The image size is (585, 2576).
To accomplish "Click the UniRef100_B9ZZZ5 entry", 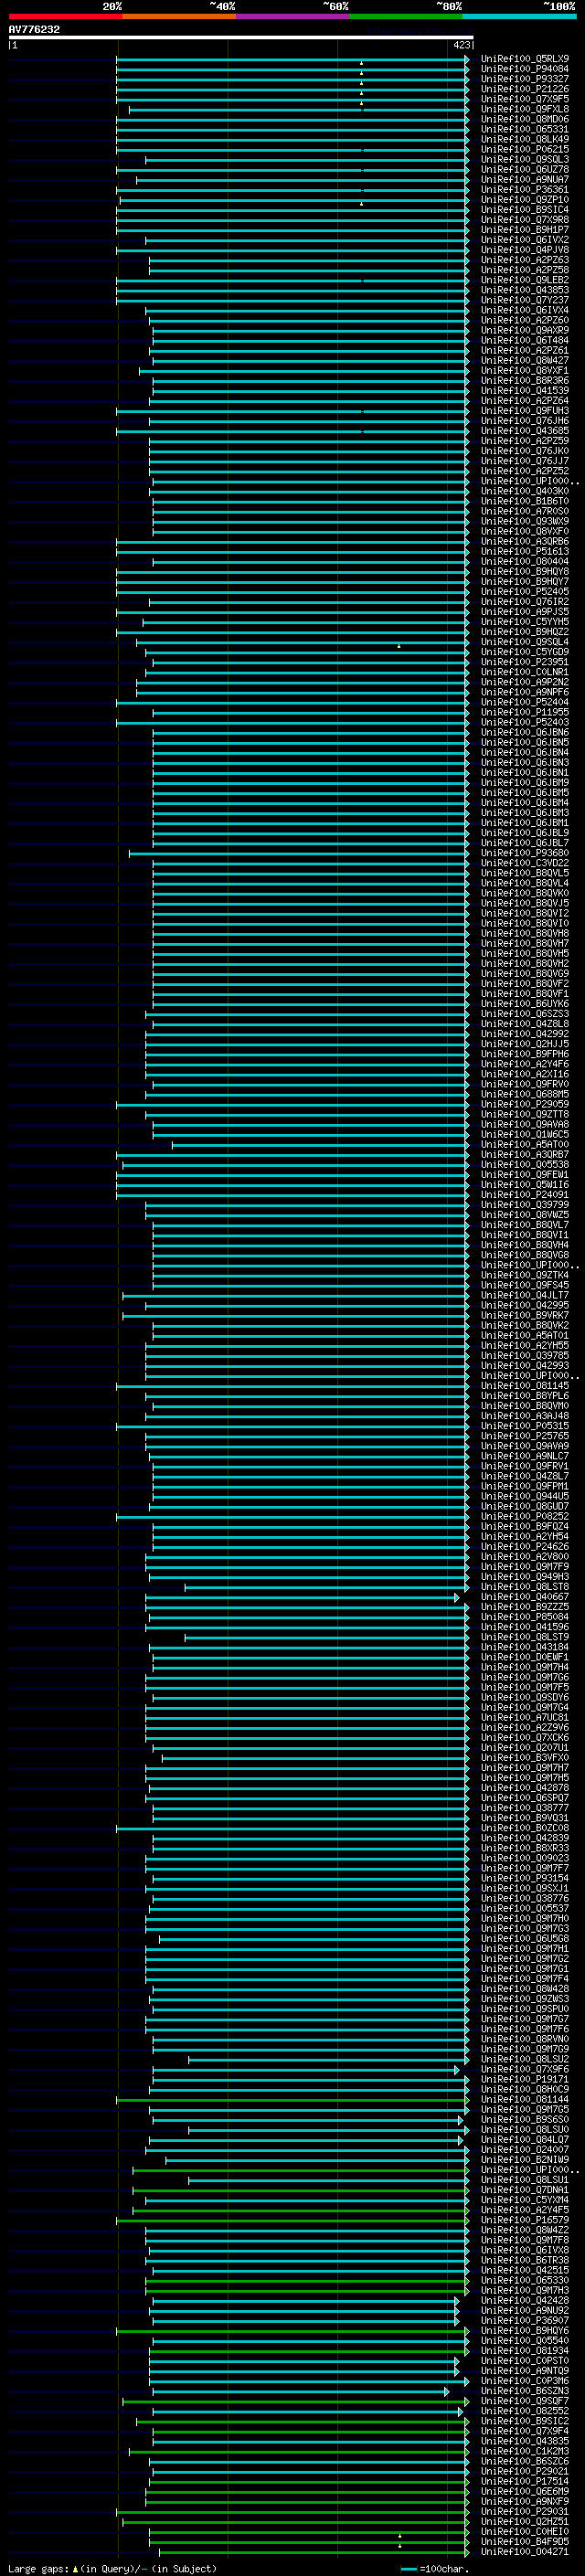I will click(524, 1607).
